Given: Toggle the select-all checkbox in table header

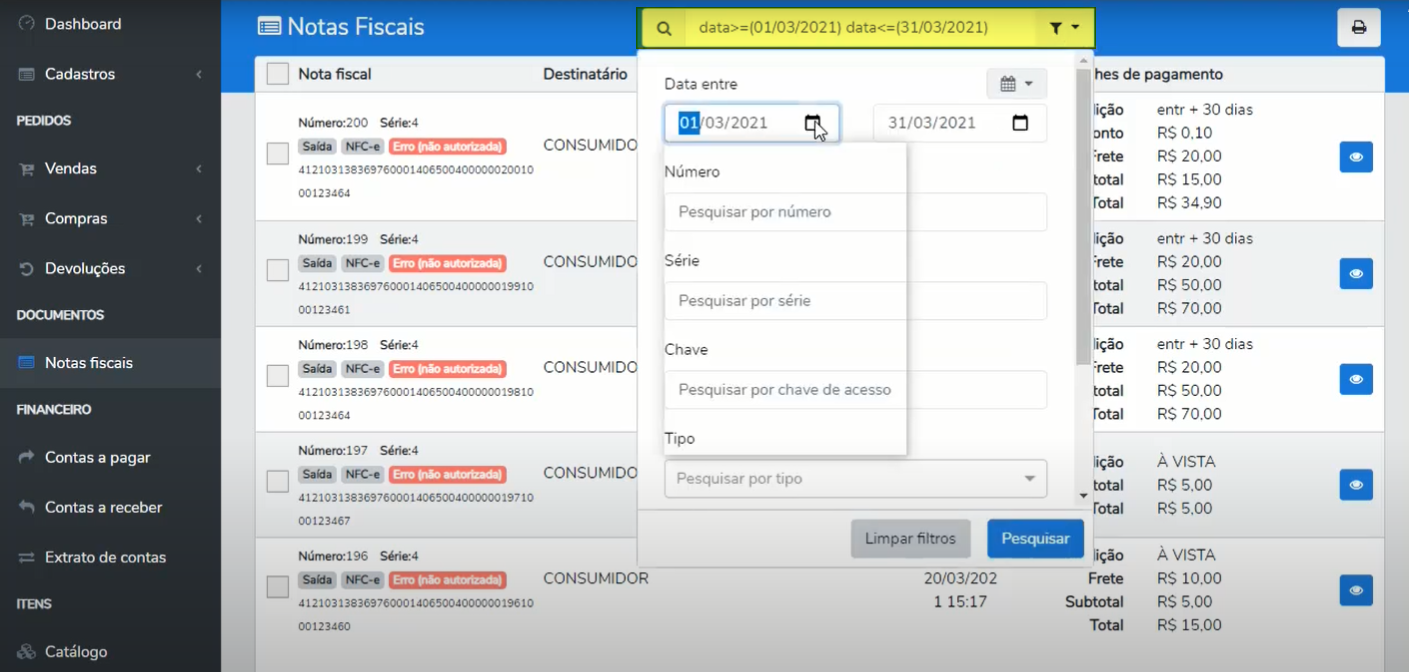Looking at the screenshot, I should [x=278, y=74].
